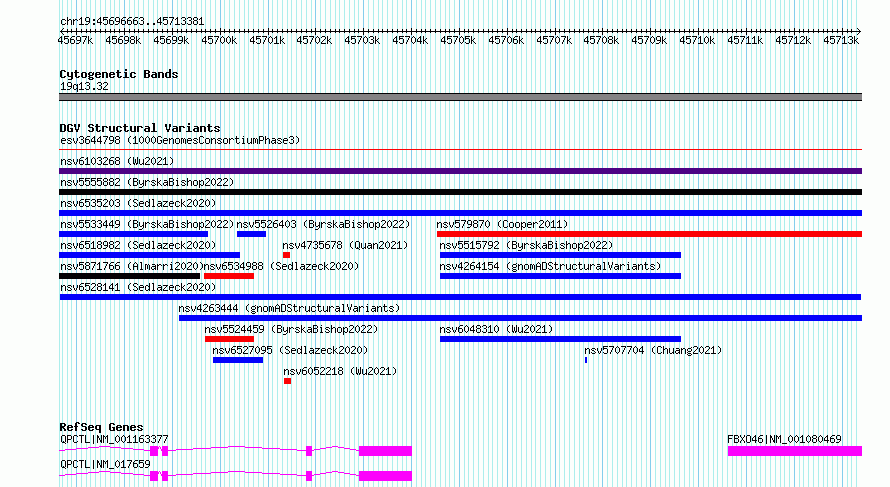Click the tiny blue nsv5707704 Chuang2021 marker
This screenshot has height=487, width=890.
586,360
